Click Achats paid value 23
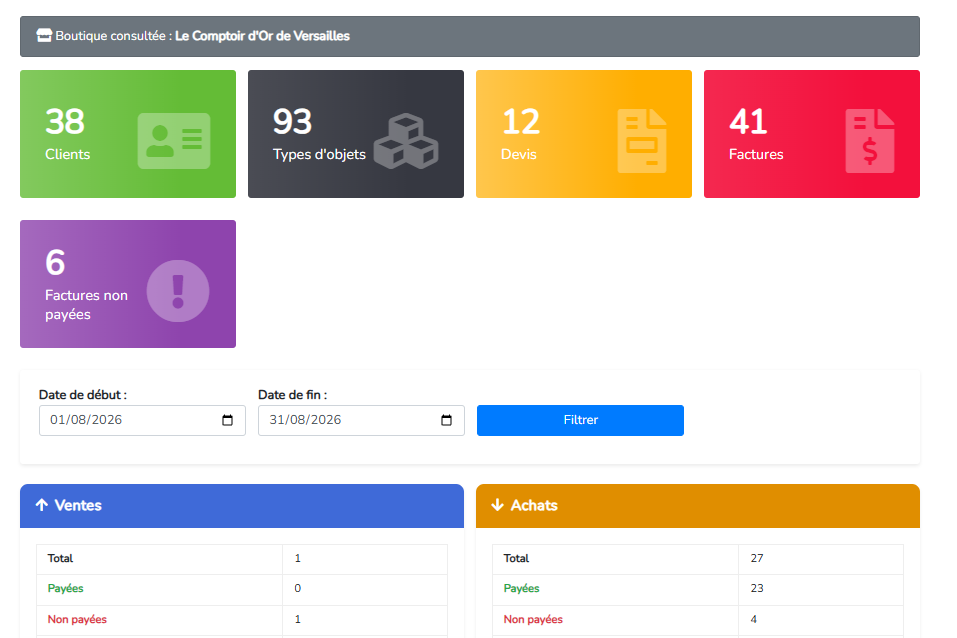The image size is (957, 638). tap(757, 589)
